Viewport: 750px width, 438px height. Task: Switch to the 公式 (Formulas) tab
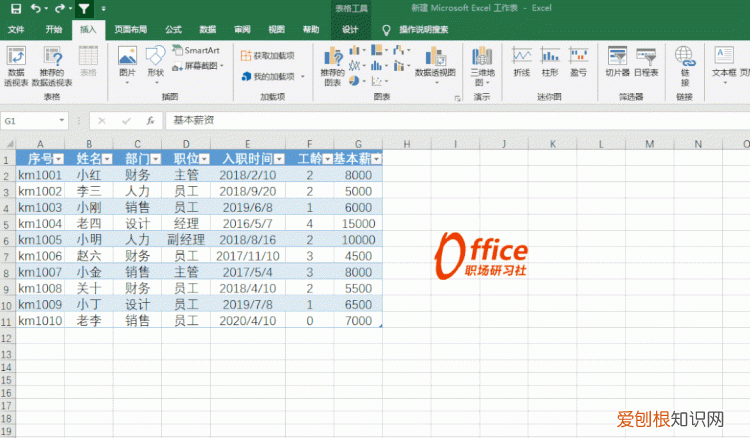[173, 30]
